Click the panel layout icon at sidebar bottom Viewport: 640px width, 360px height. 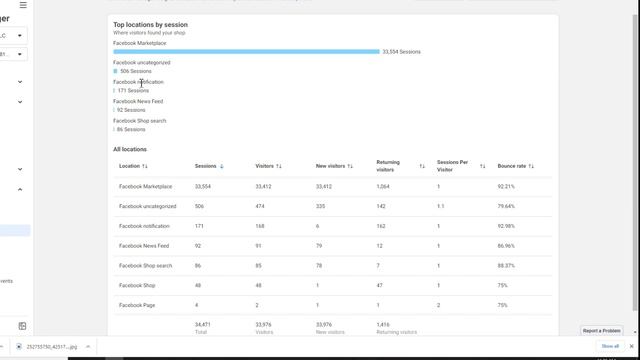22,326
